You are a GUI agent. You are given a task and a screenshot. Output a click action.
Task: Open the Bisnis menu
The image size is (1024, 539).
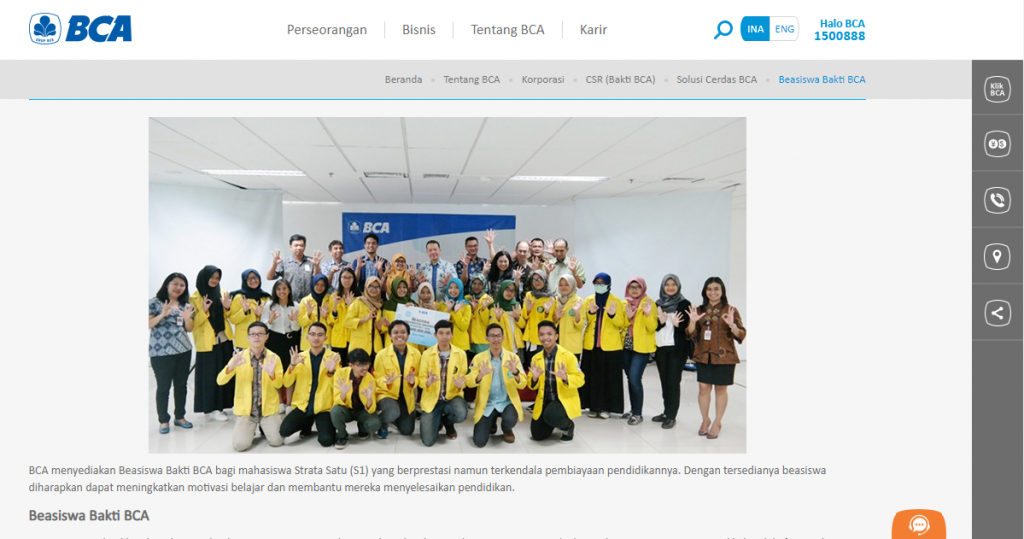pyautogui.click(x=419, y=30)
